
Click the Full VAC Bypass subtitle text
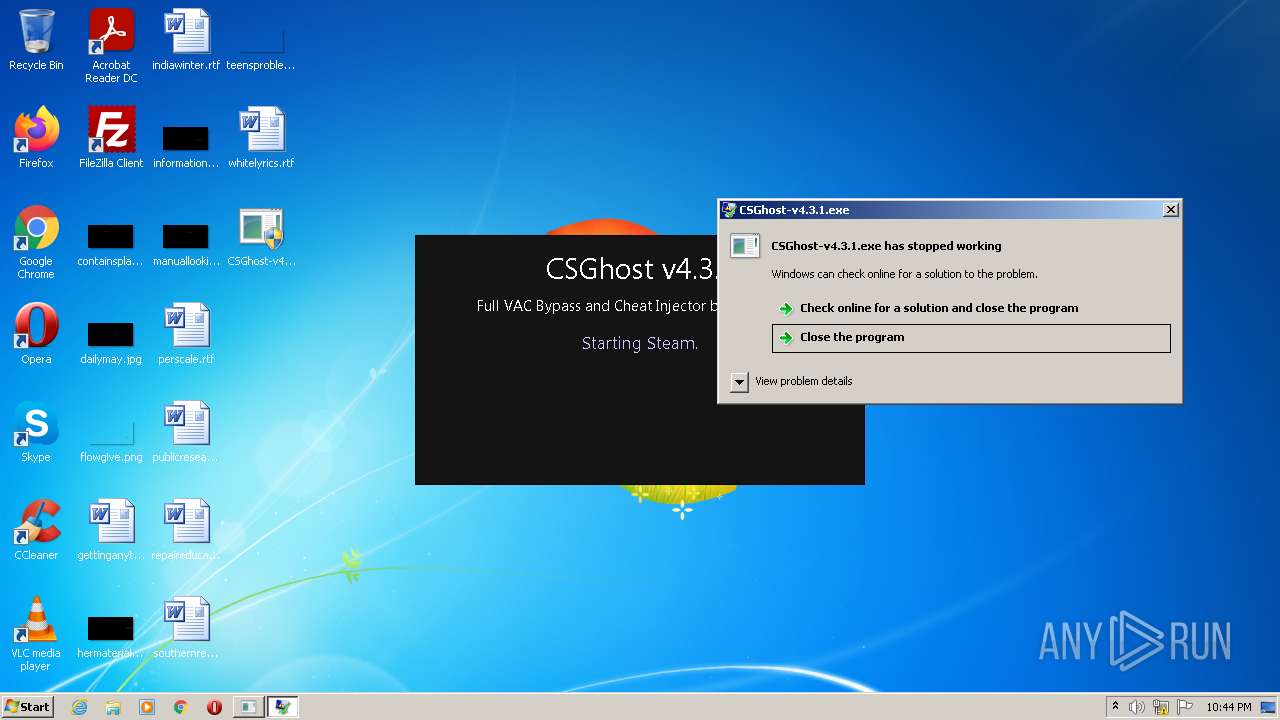(x=597, y=306)
